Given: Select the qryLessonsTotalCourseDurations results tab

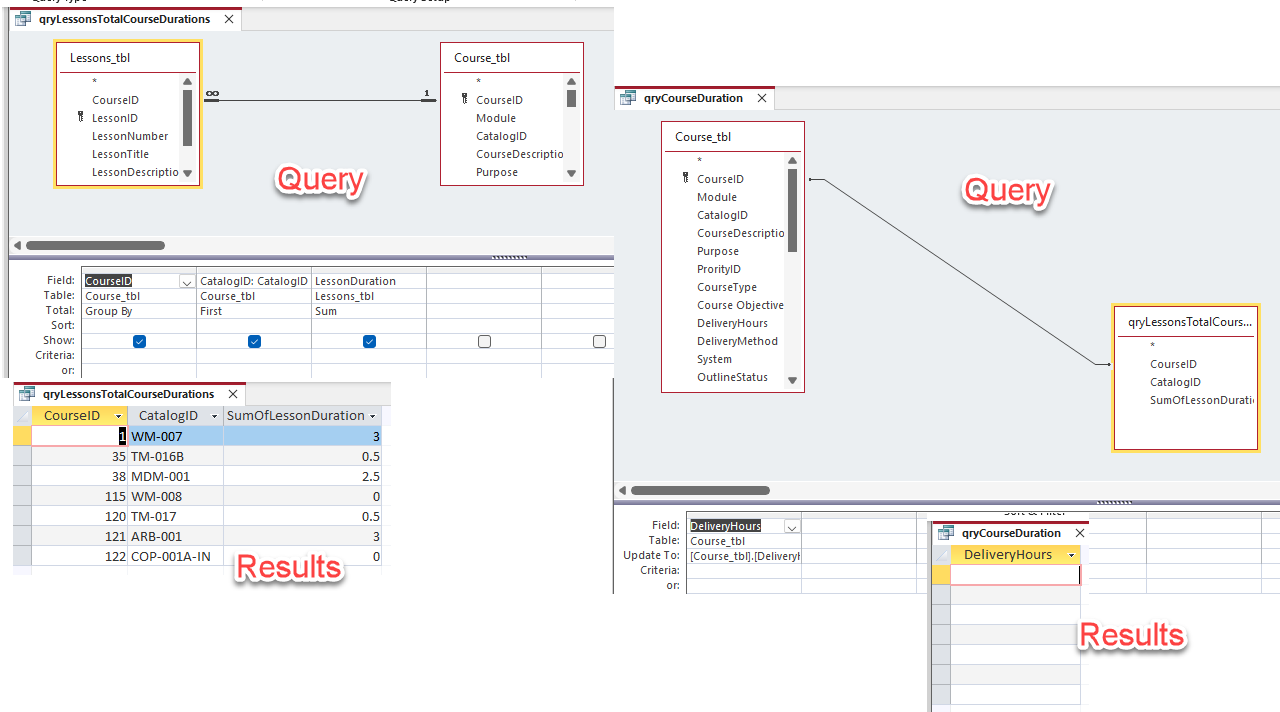Looking at the screenshot, I should coord(129,394).
